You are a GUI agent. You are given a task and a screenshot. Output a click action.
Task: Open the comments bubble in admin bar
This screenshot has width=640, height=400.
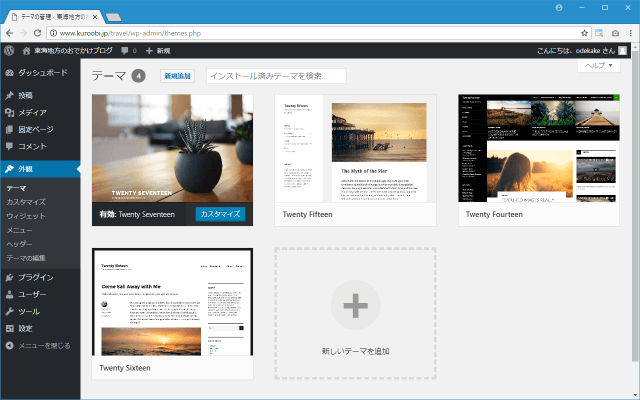pyautogui.click(x=126, y=50)
